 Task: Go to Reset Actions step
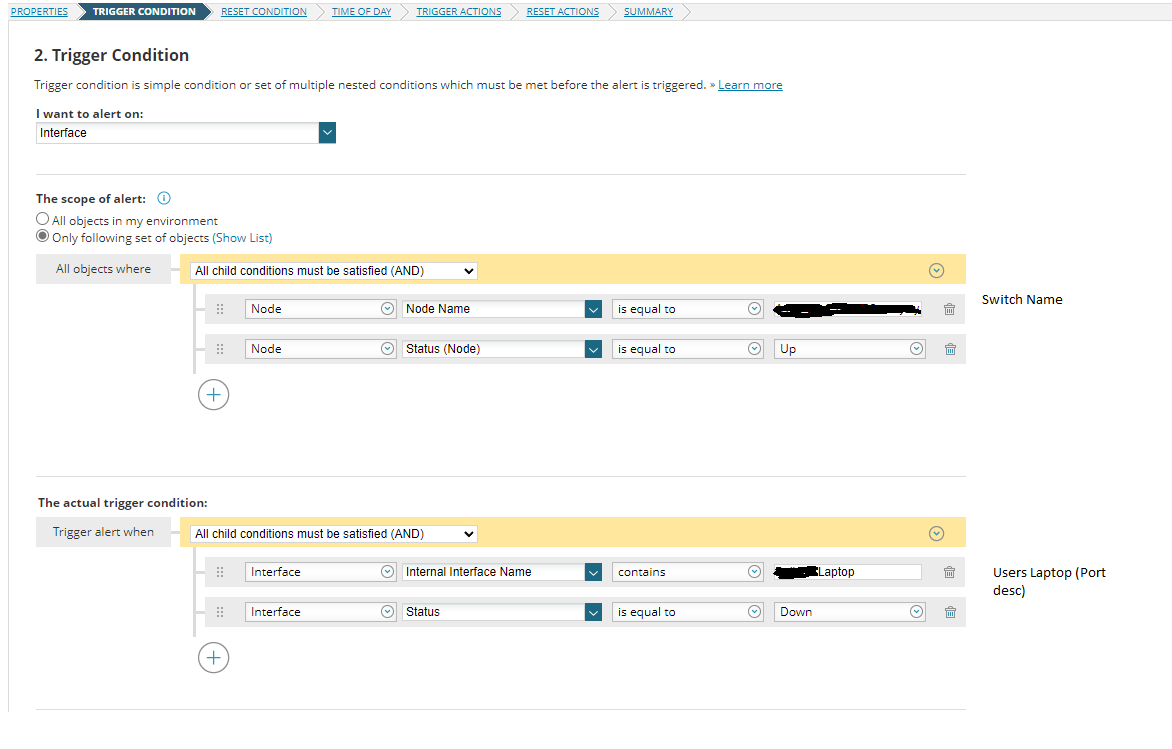click(x=563, y=12)
